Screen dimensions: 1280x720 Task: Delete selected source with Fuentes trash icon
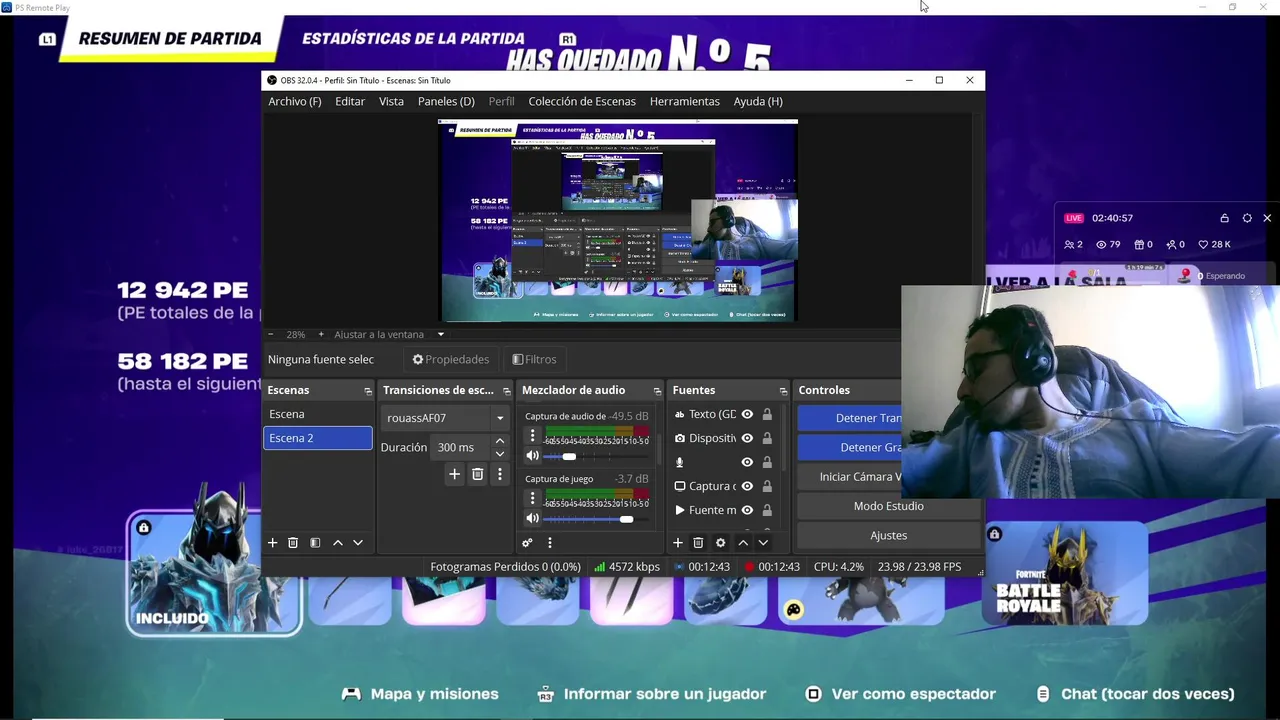pos(698,542)
